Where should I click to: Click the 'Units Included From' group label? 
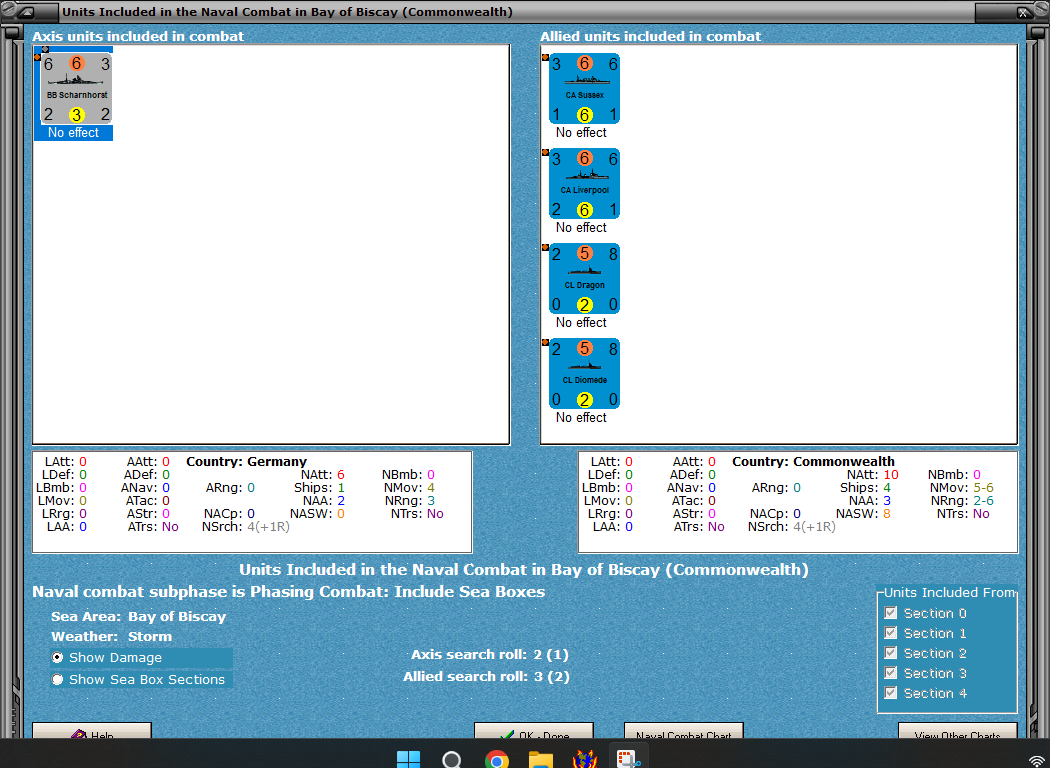(x=950, y=593)
